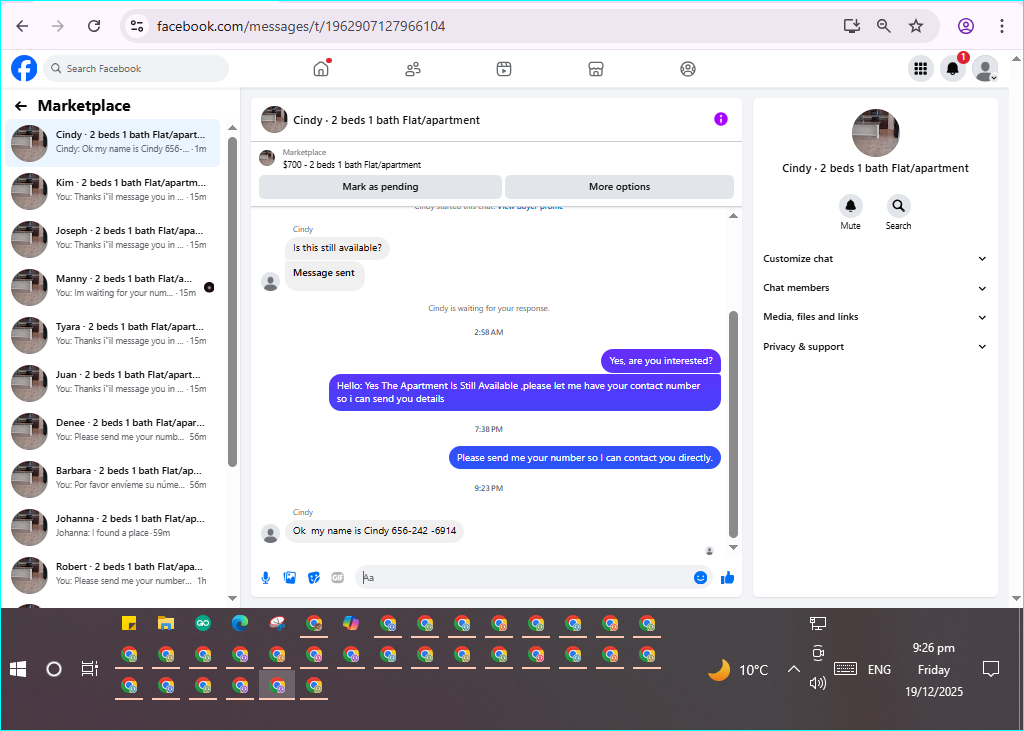Viewport: 1024px width, 731px height.
Task: Open the Juan conversation
Action: pyautogui.click(x=112, y=383)
